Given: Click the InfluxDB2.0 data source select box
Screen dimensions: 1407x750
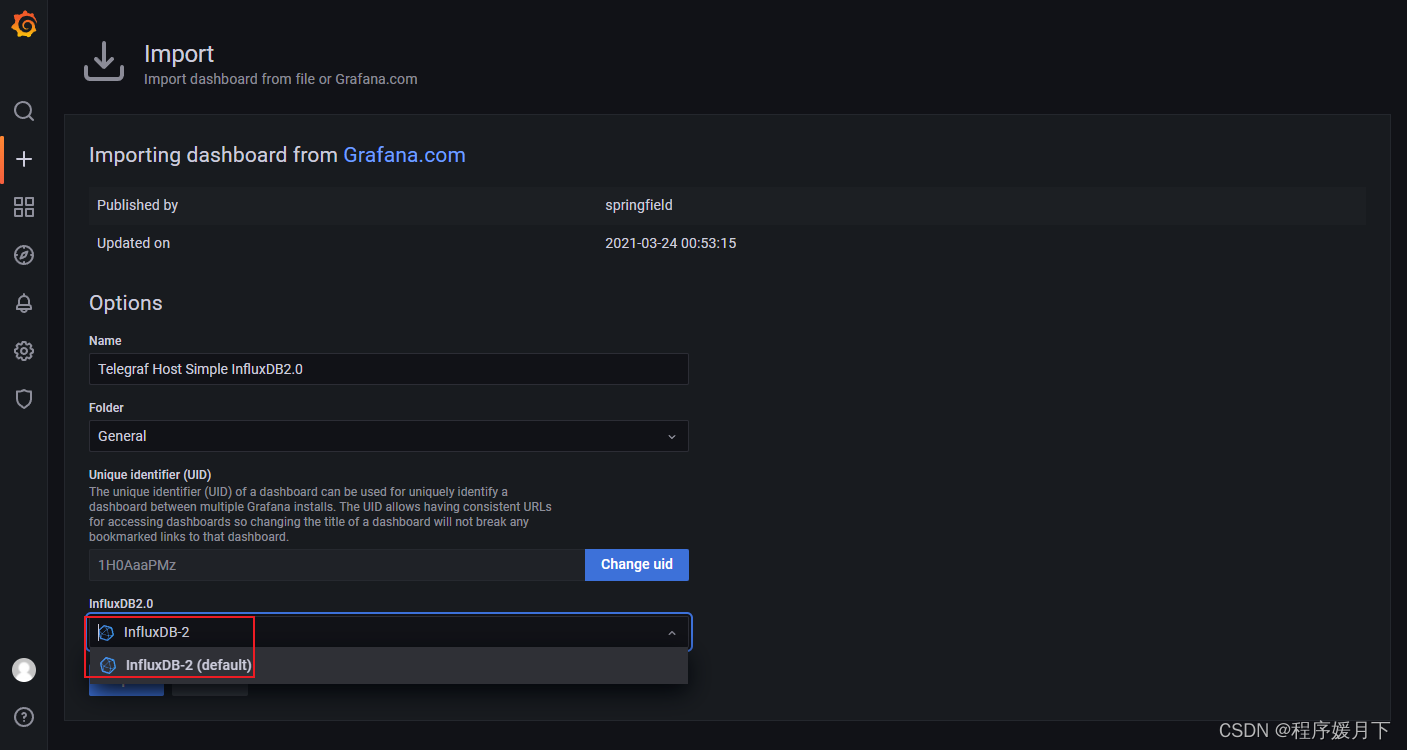Looking at the screenshot, I should coord(390,632).
